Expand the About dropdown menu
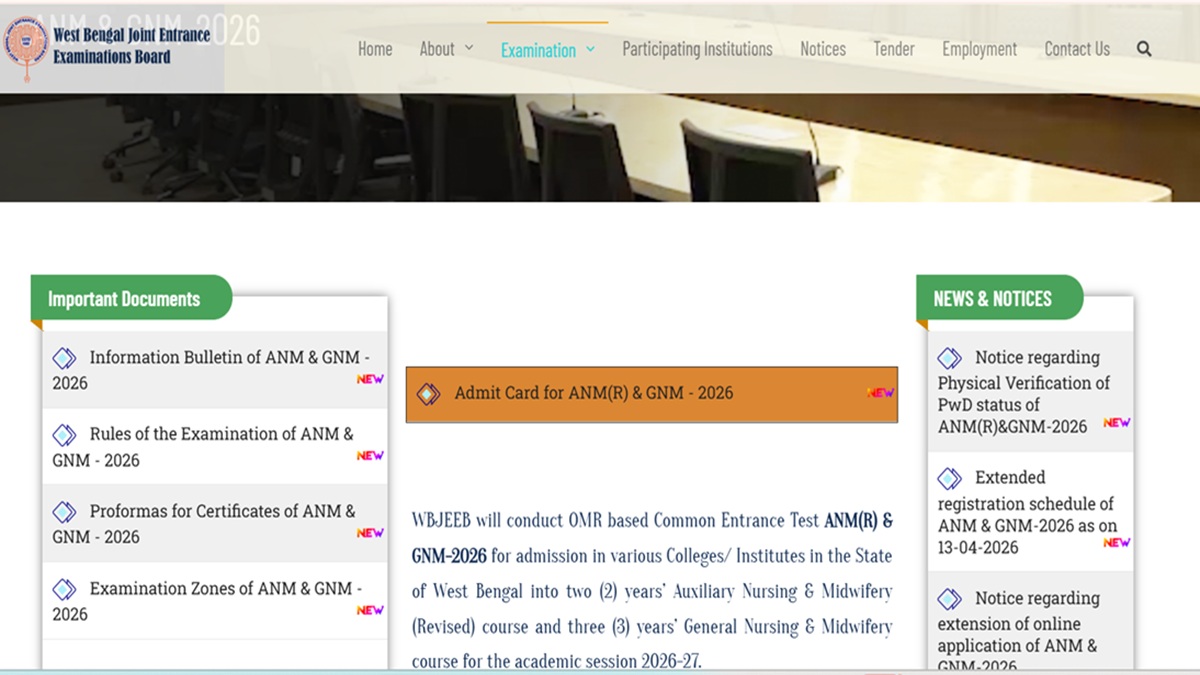The image size is (1200, 675). pos(446,49)
